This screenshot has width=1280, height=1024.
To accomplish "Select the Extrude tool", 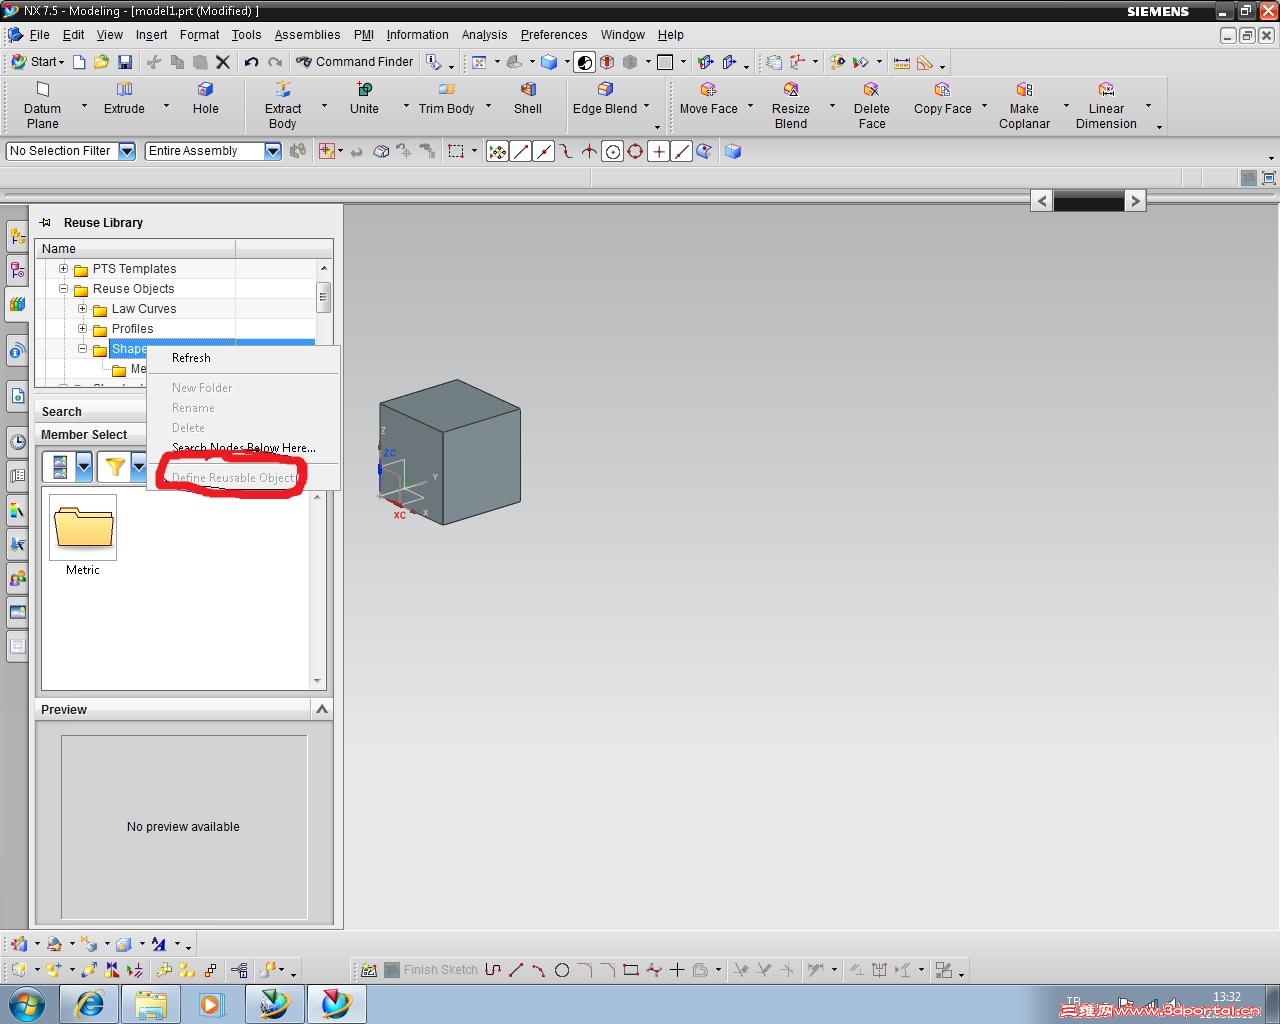I will point(124,98).
